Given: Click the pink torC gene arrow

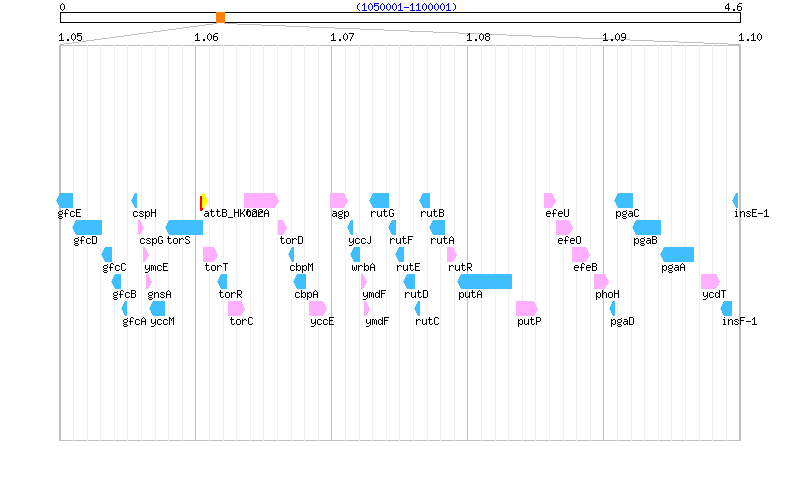Looking at the screenshot, I should pos(236,308).
